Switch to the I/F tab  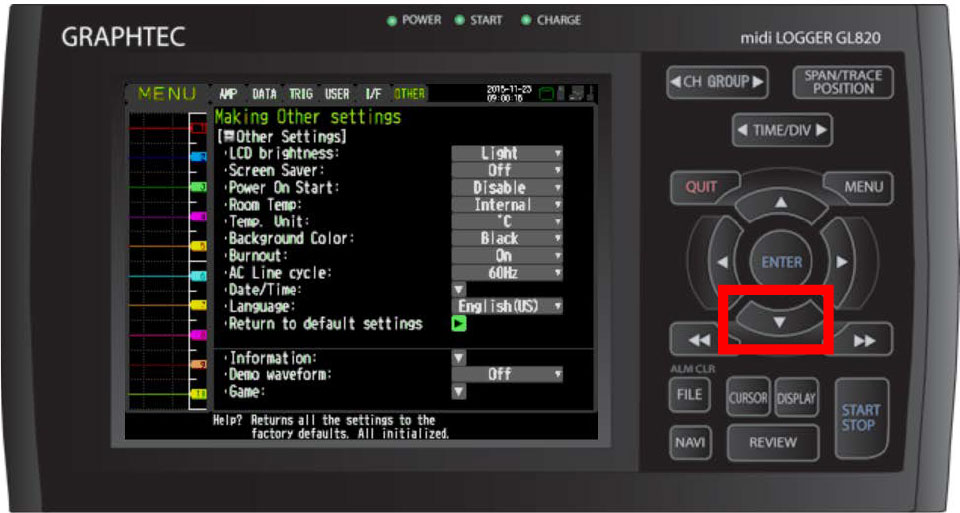[x=372, y=94]
